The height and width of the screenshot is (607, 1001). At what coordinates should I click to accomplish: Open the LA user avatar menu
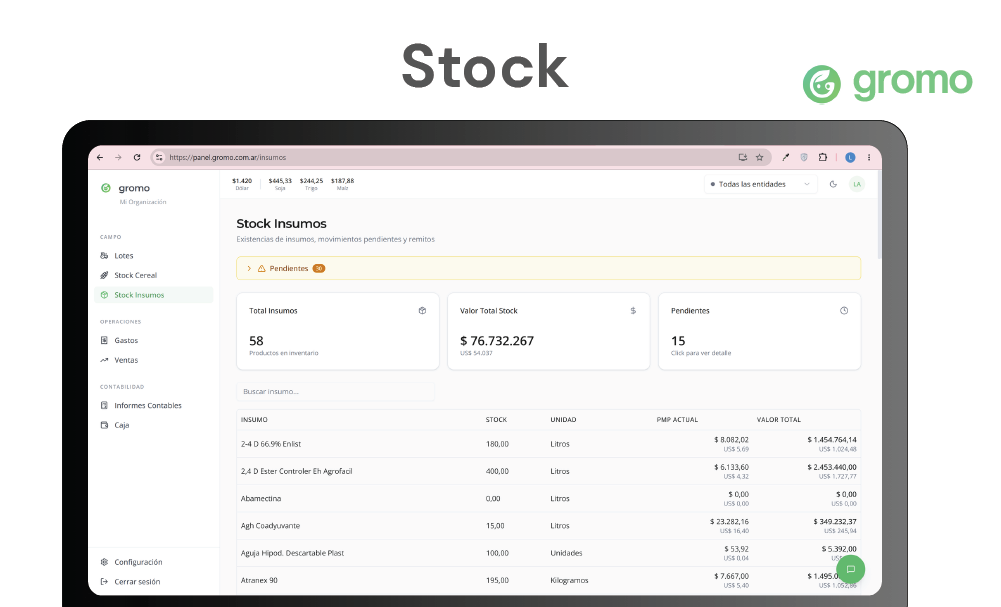(857, 184)
